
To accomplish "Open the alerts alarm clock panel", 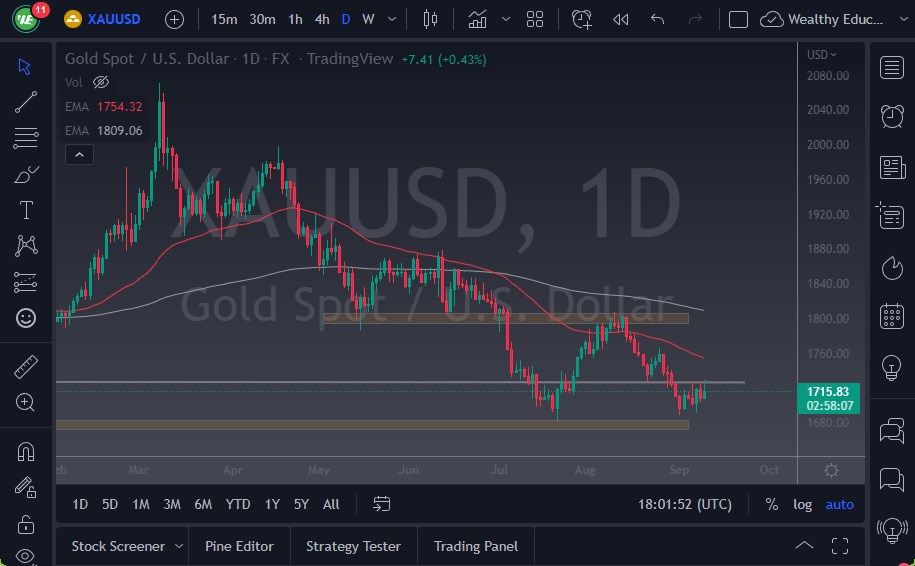I will tap(892, 116).
